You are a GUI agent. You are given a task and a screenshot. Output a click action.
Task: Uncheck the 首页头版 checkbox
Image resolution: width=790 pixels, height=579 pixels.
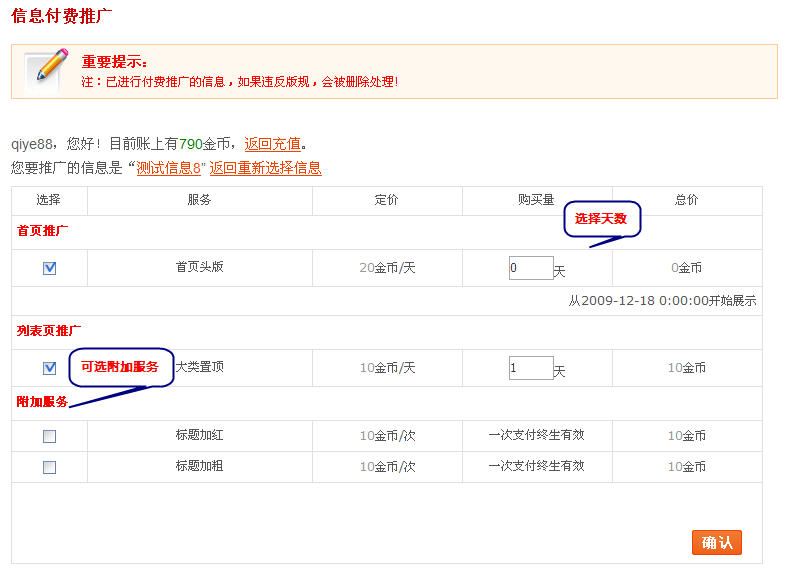click(x=50, y=268)
